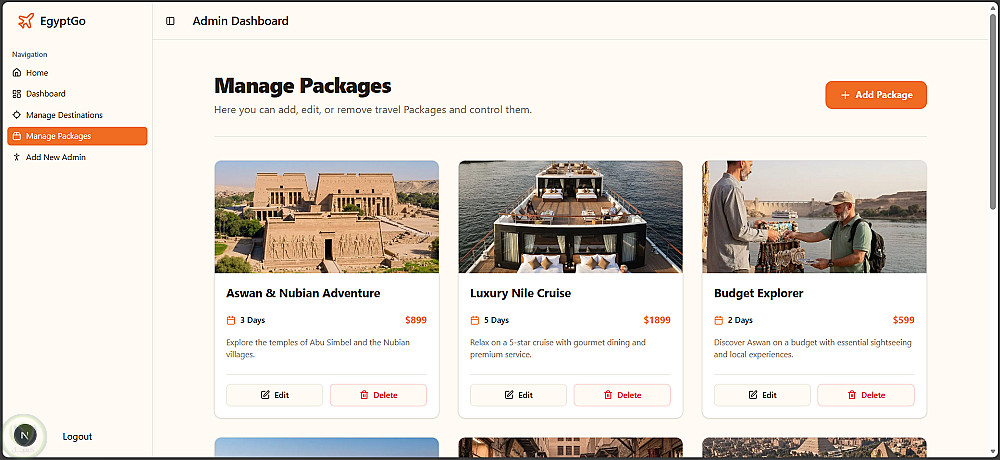Click the Home house icon
This screenshot has height=460, width=1000.
[x=17, y=73]
